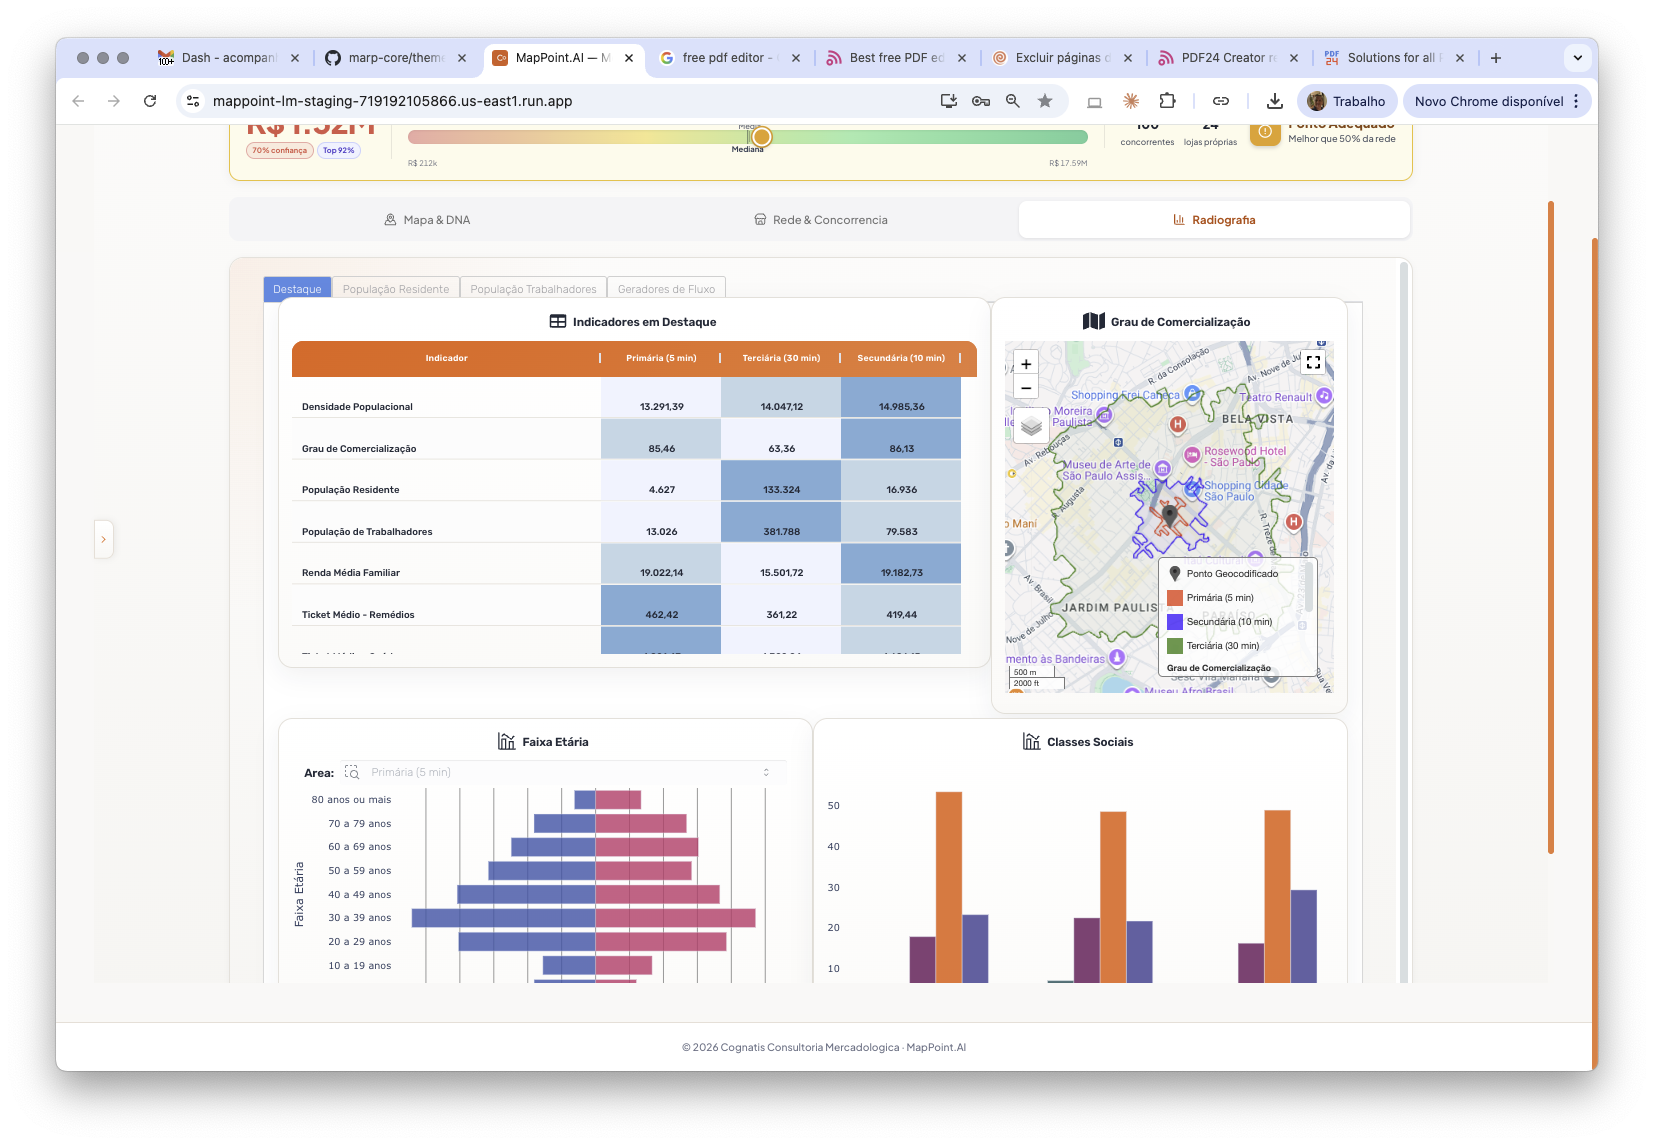
Task: Switch to PDF24 Creator browser tab
Action: 1229,58
